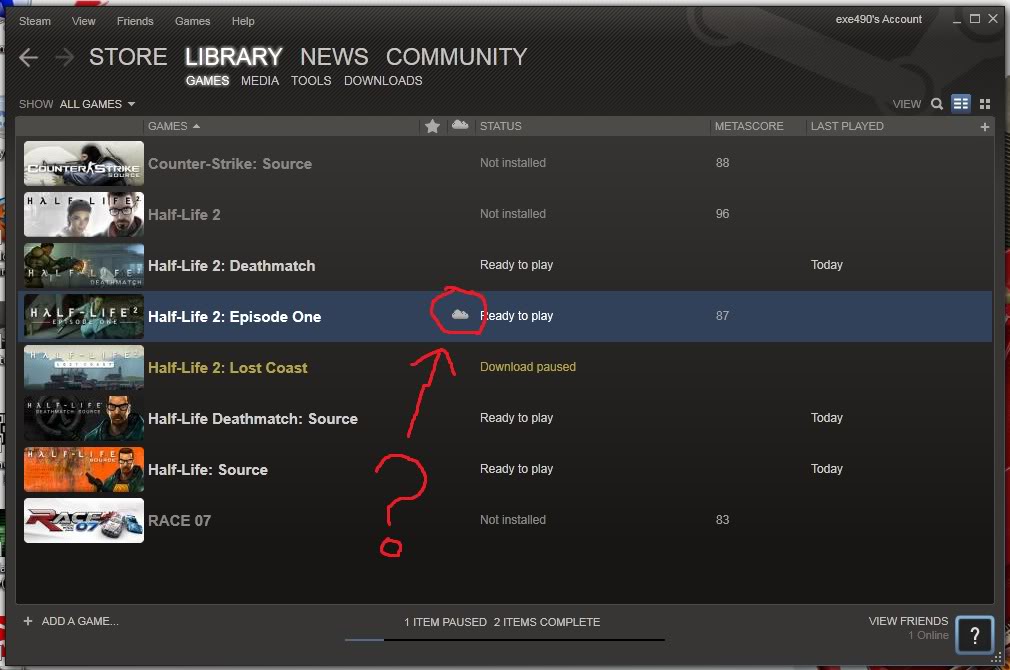Click the cloud sync icon on Episode One row
Screen dimensions: 1010x670
pyautogui.click(x=458, y=314)
